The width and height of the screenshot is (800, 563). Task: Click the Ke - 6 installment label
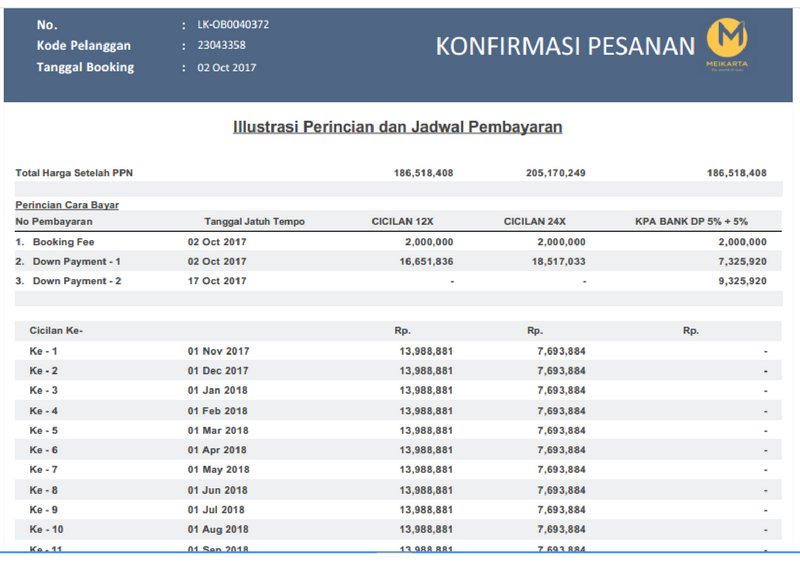[43, 450]
